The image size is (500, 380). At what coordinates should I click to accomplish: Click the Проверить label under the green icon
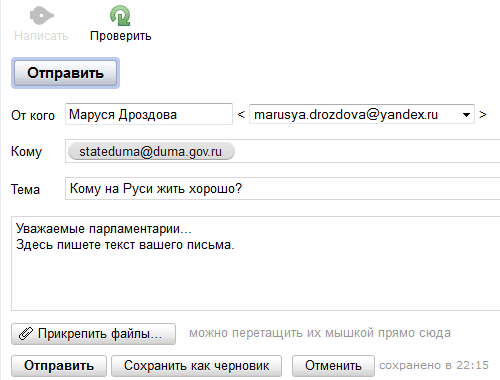121,36
